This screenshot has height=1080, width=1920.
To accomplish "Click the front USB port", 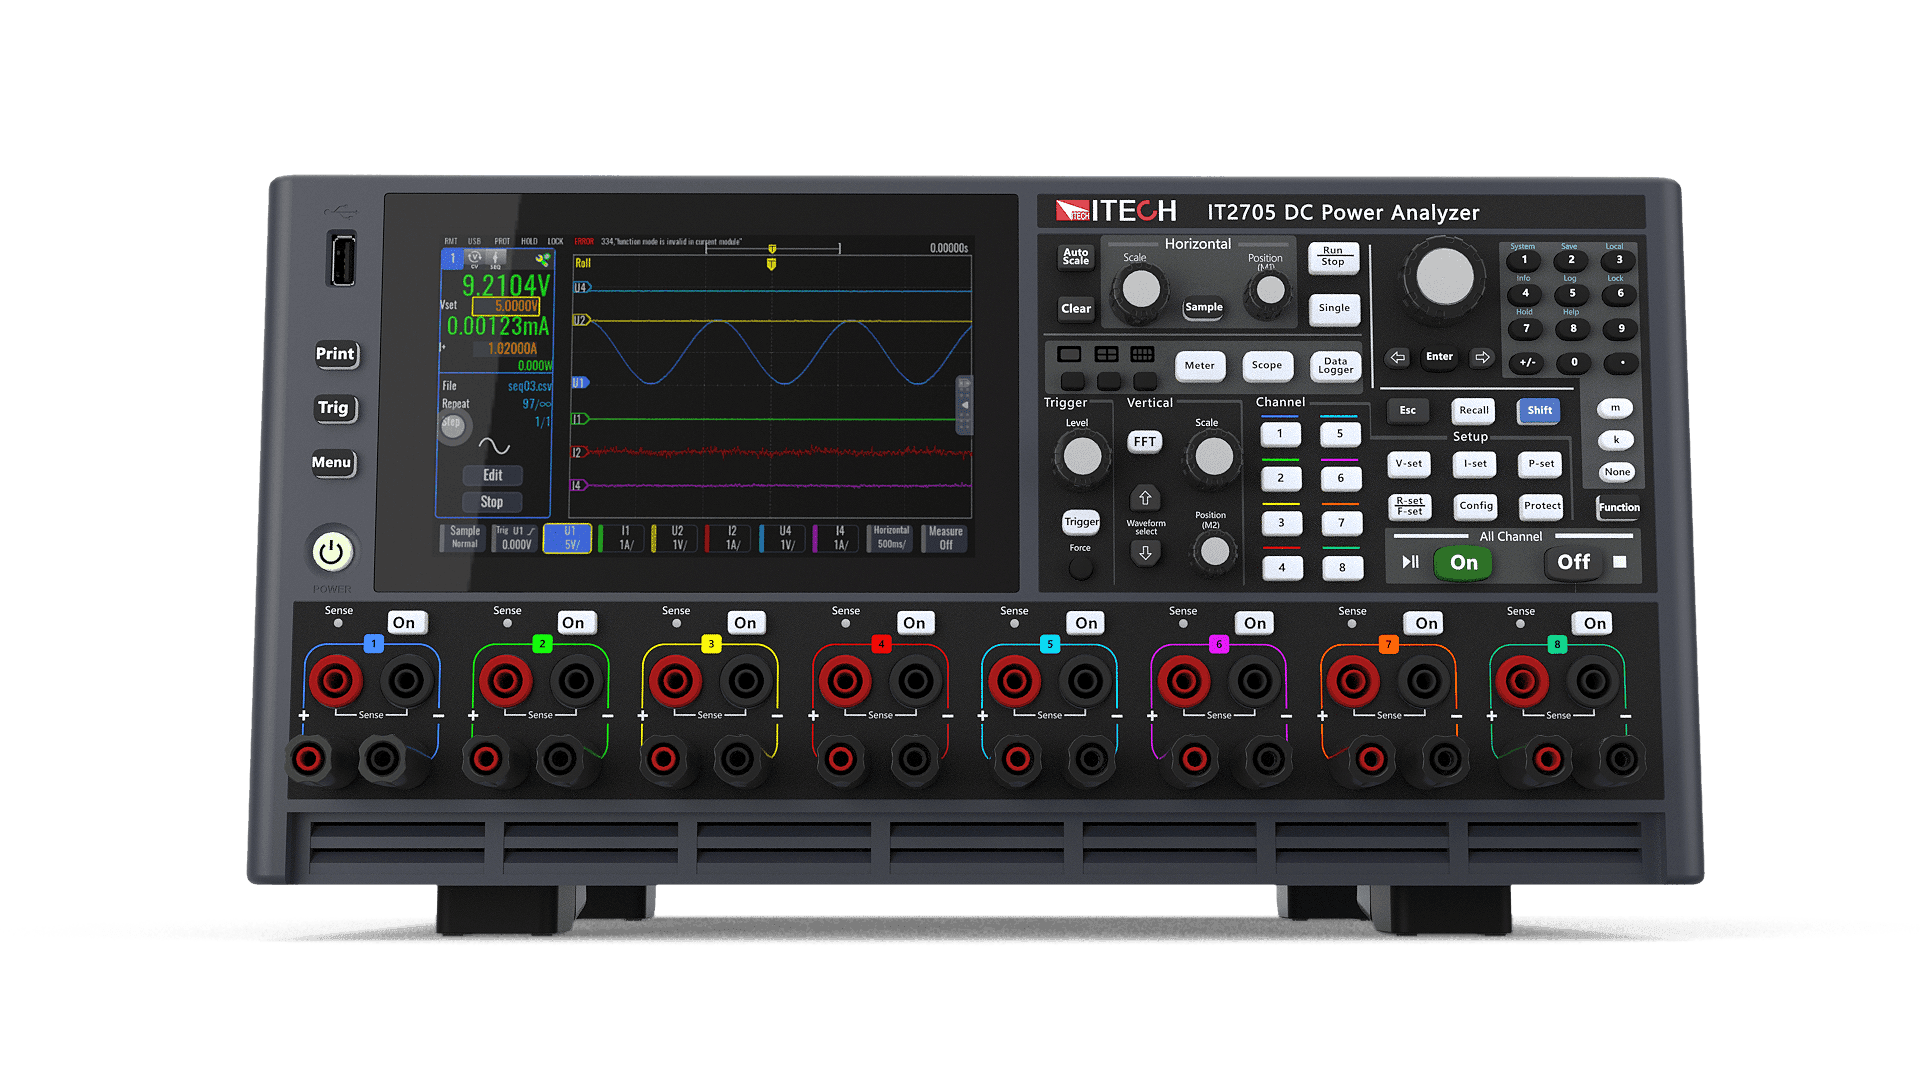I will point(342,260).
